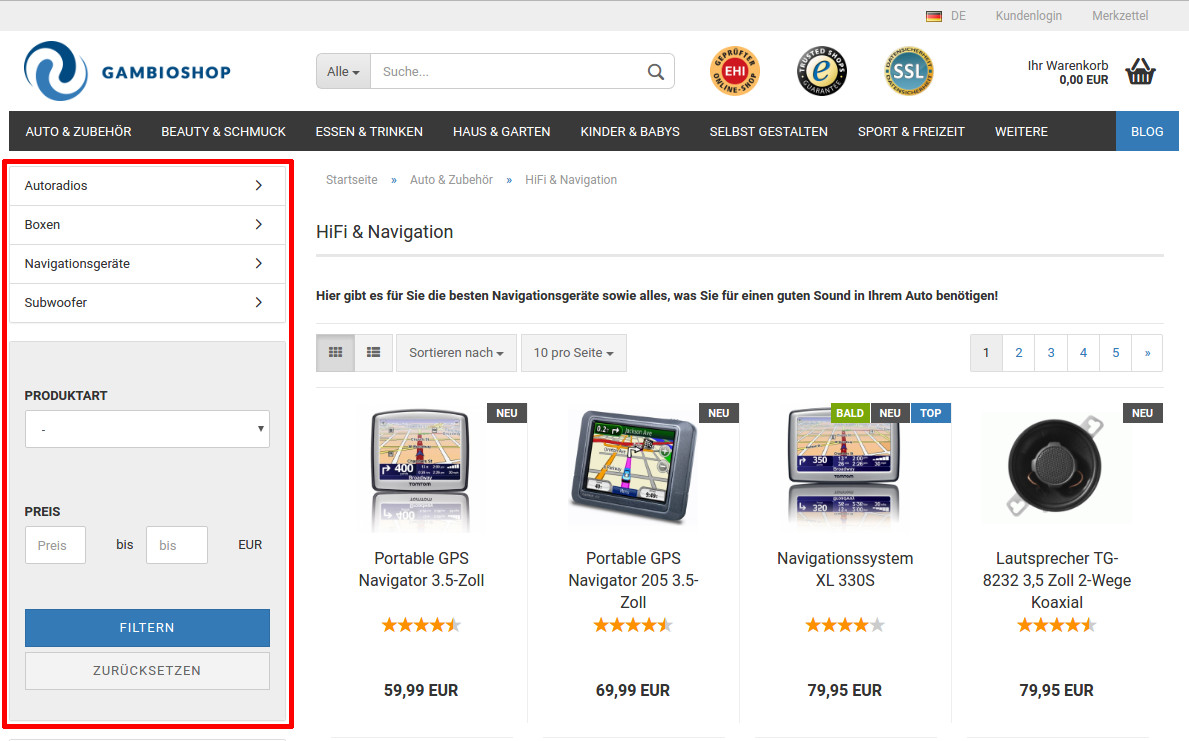Switch to grid tile view

(x=336, y=353)
